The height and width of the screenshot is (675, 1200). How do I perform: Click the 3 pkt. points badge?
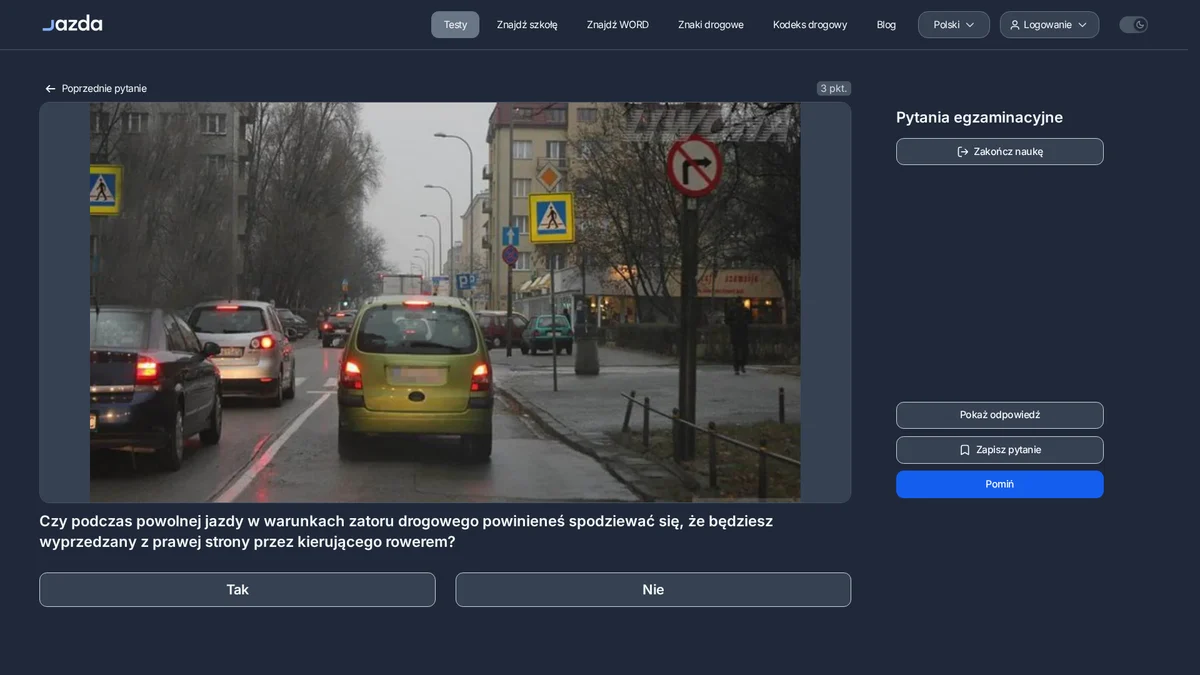click(x=834, y=89)
